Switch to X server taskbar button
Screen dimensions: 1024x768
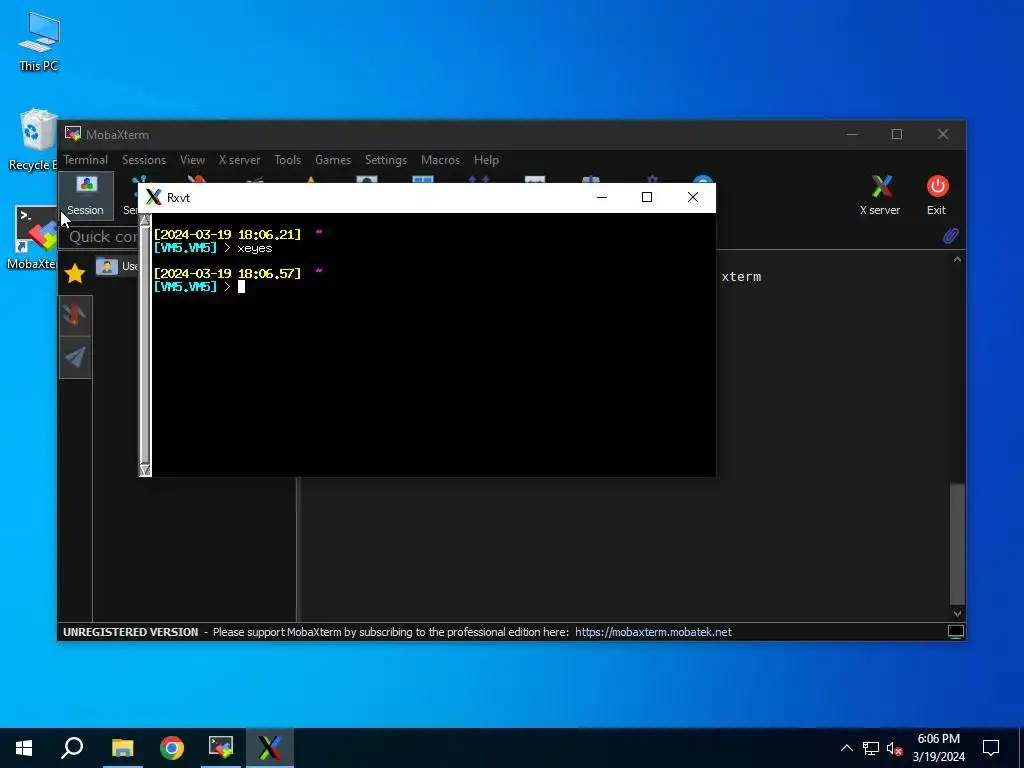[270, 748]
